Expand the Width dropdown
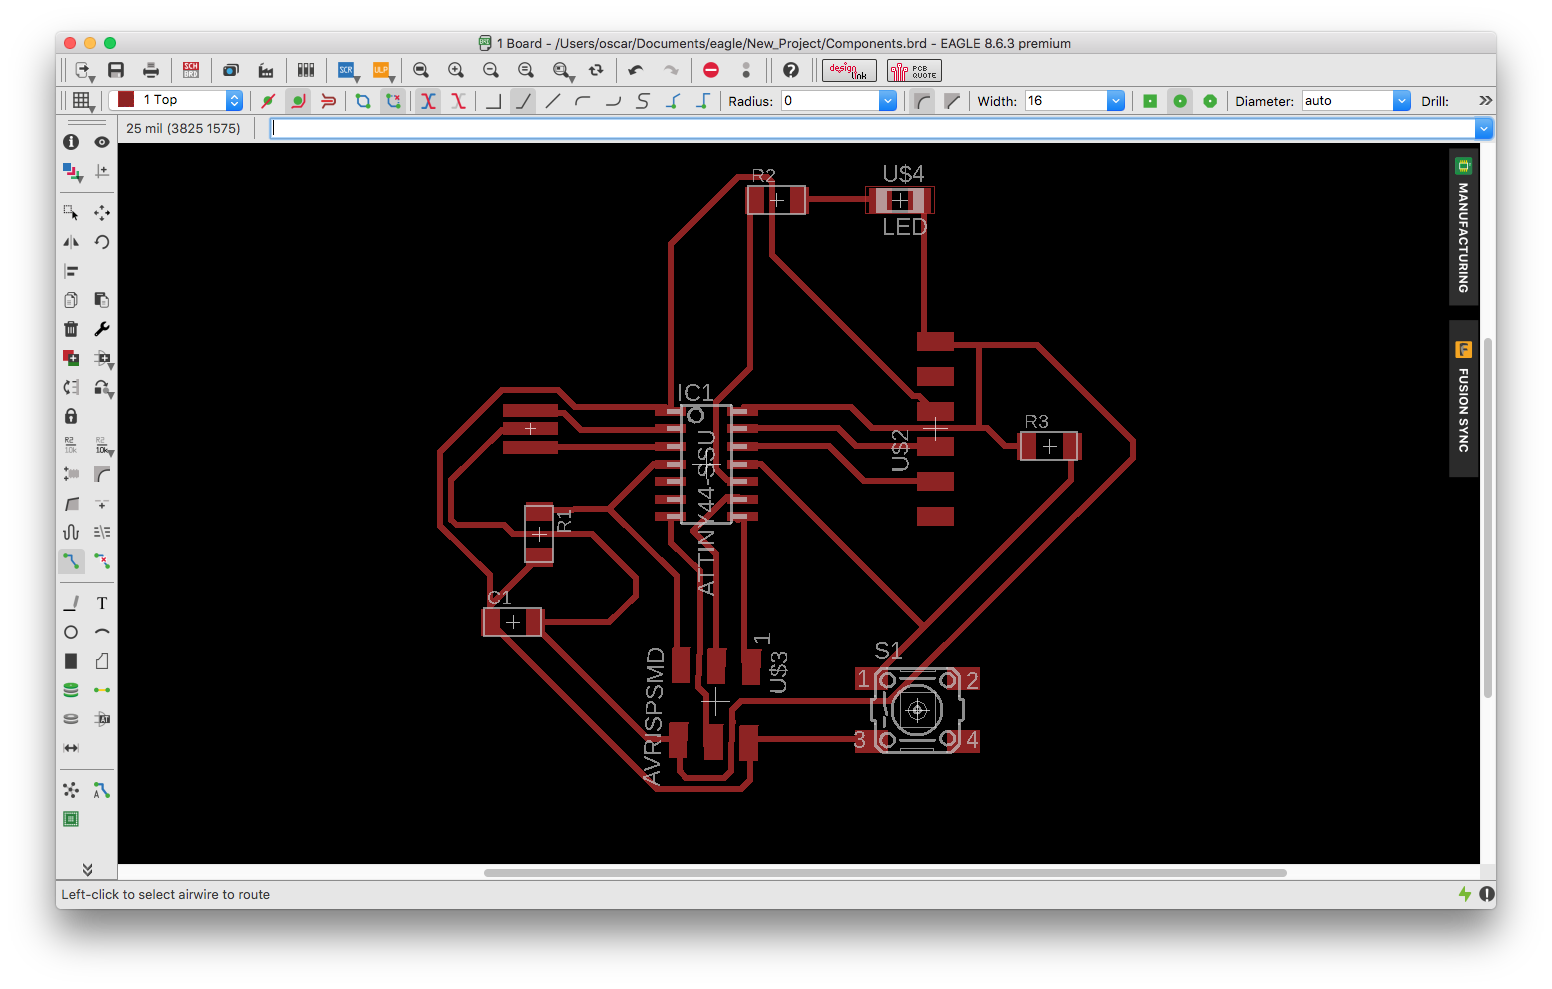 point(1115,101)
